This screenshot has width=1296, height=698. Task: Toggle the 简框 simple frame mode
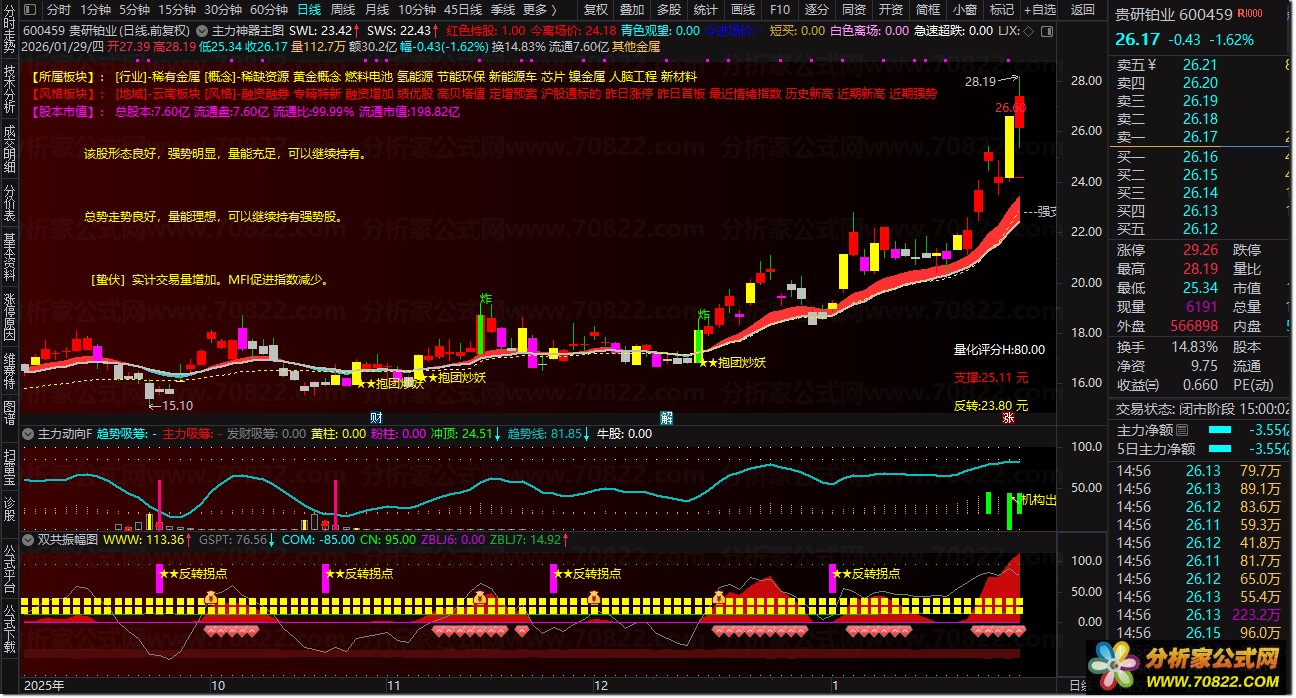(x=927, y=9)
